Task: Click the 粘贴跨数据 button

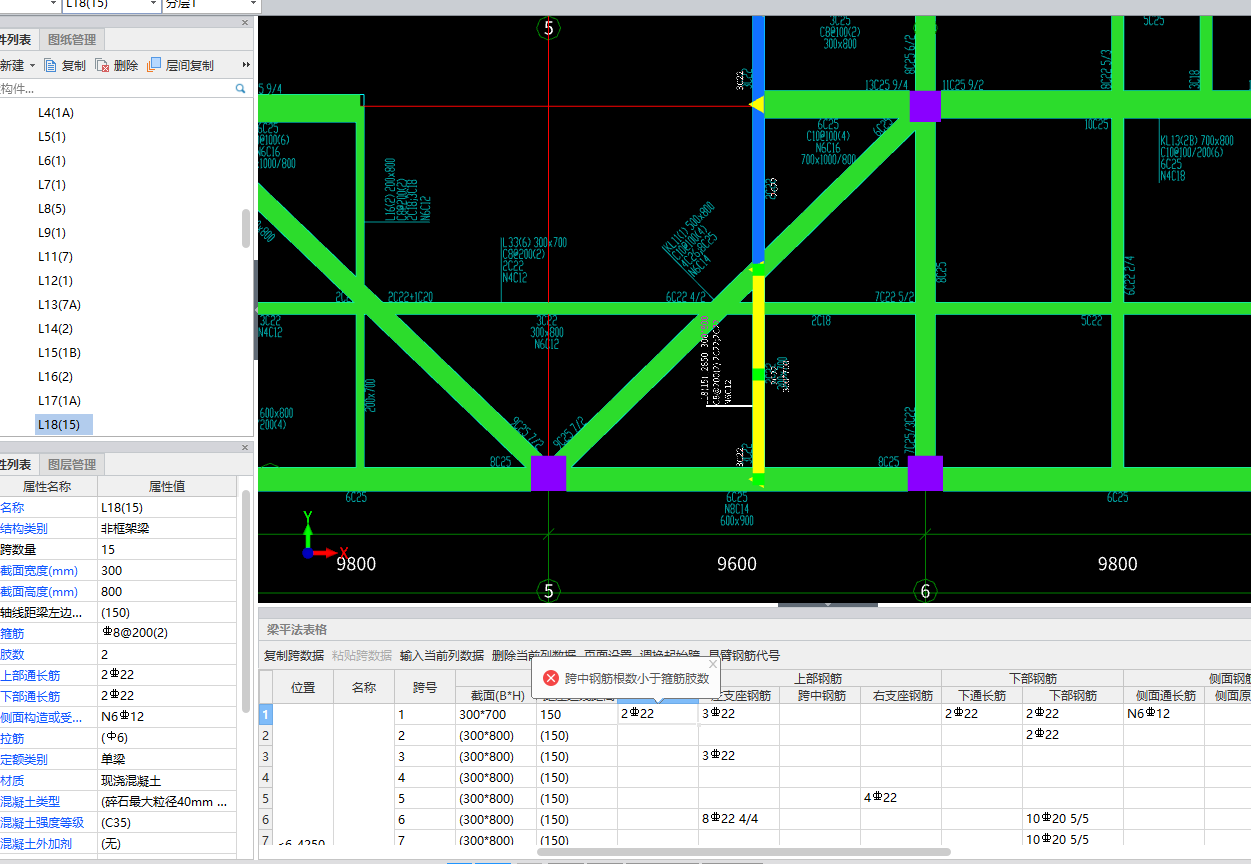Action: tap(362, 656)
